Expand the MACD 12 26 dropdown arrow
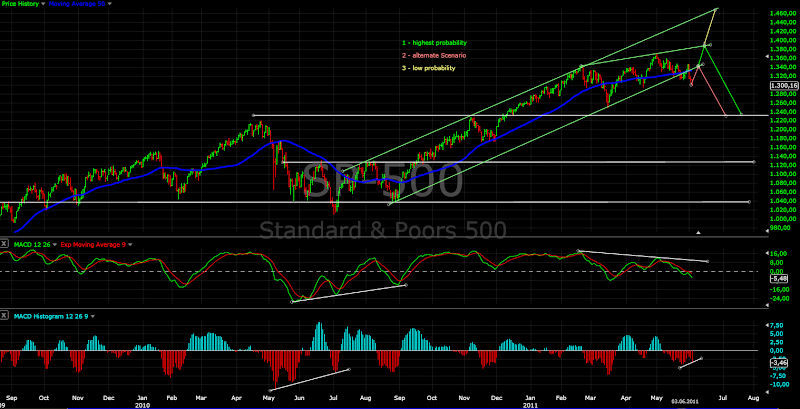This screenshot has width=800, height=409. coord(56,245)
